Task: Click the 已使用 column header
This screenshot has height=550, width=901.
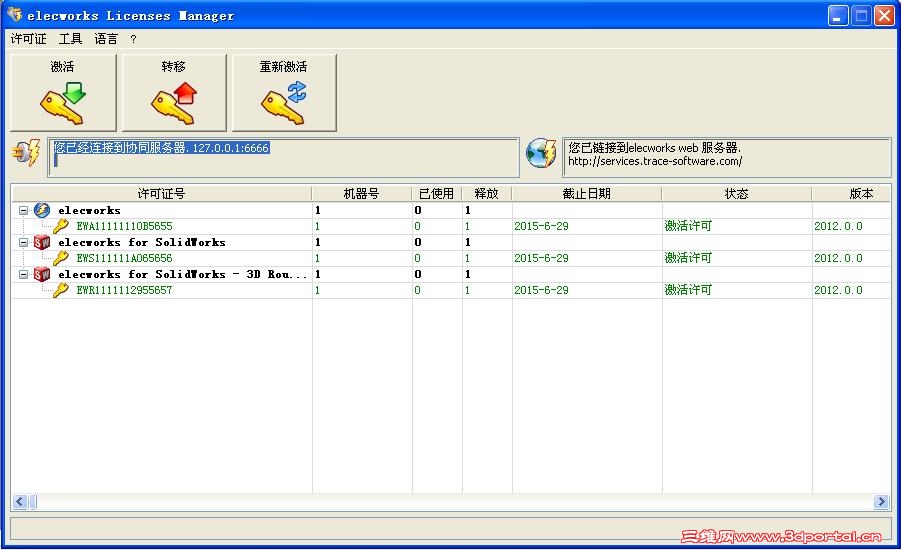Action: [x=437, y=194]
